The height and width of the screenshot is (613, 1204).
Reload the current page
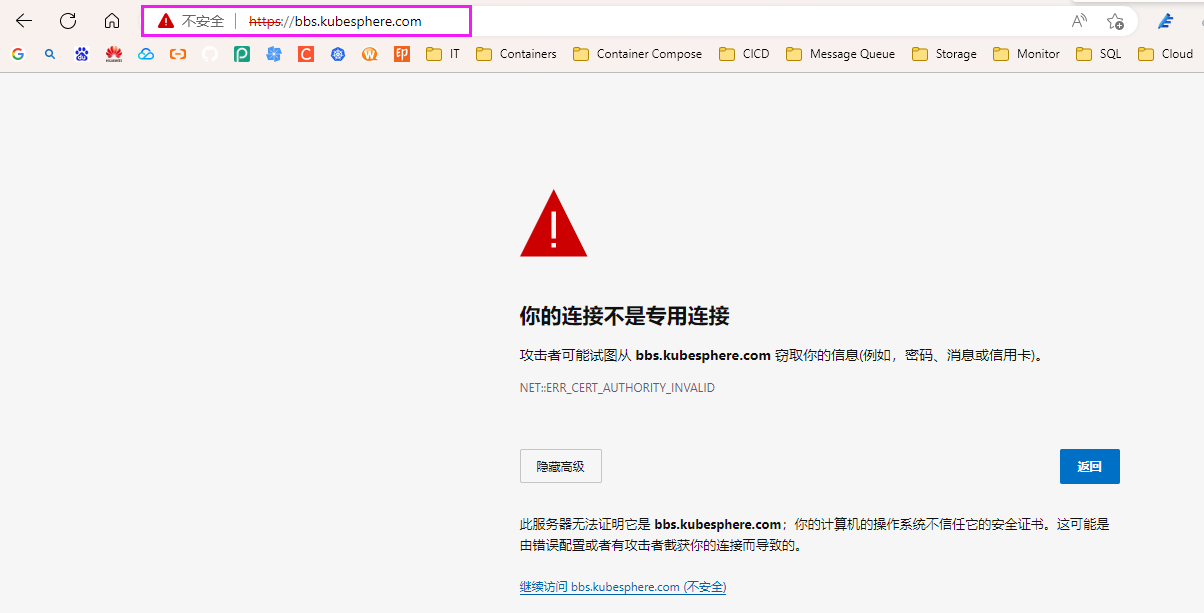(68, 21)
